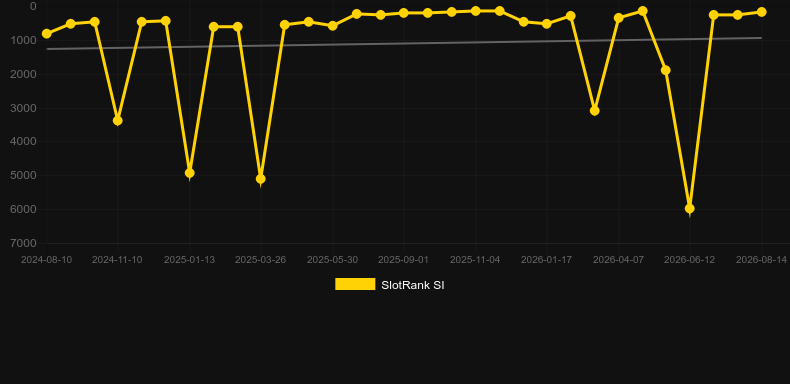This screenshot has width=790, height=384.
Task: Click the 4000 y-axis label
Action: point(24,142)
